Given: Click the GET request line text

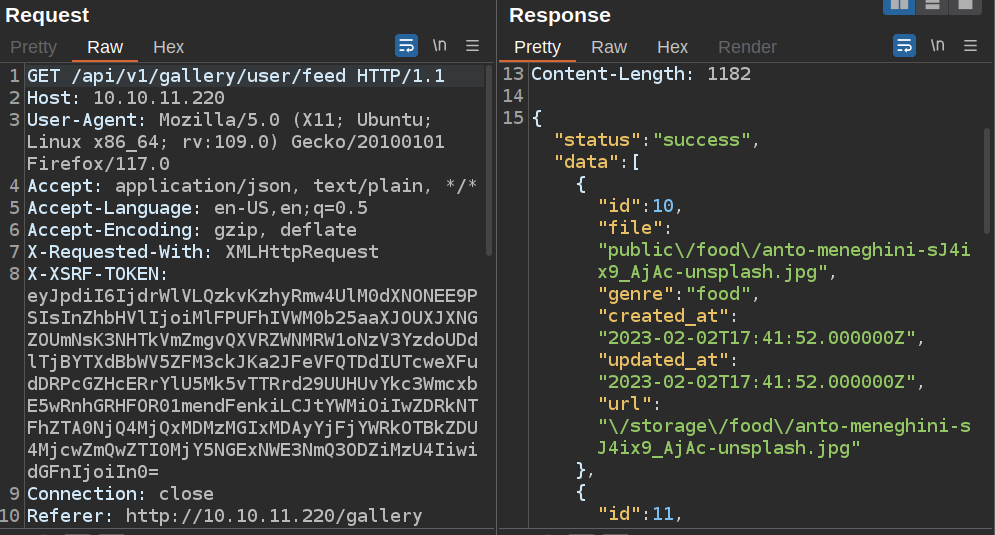Looking at the screenshot, I should (x=235, y=77).
